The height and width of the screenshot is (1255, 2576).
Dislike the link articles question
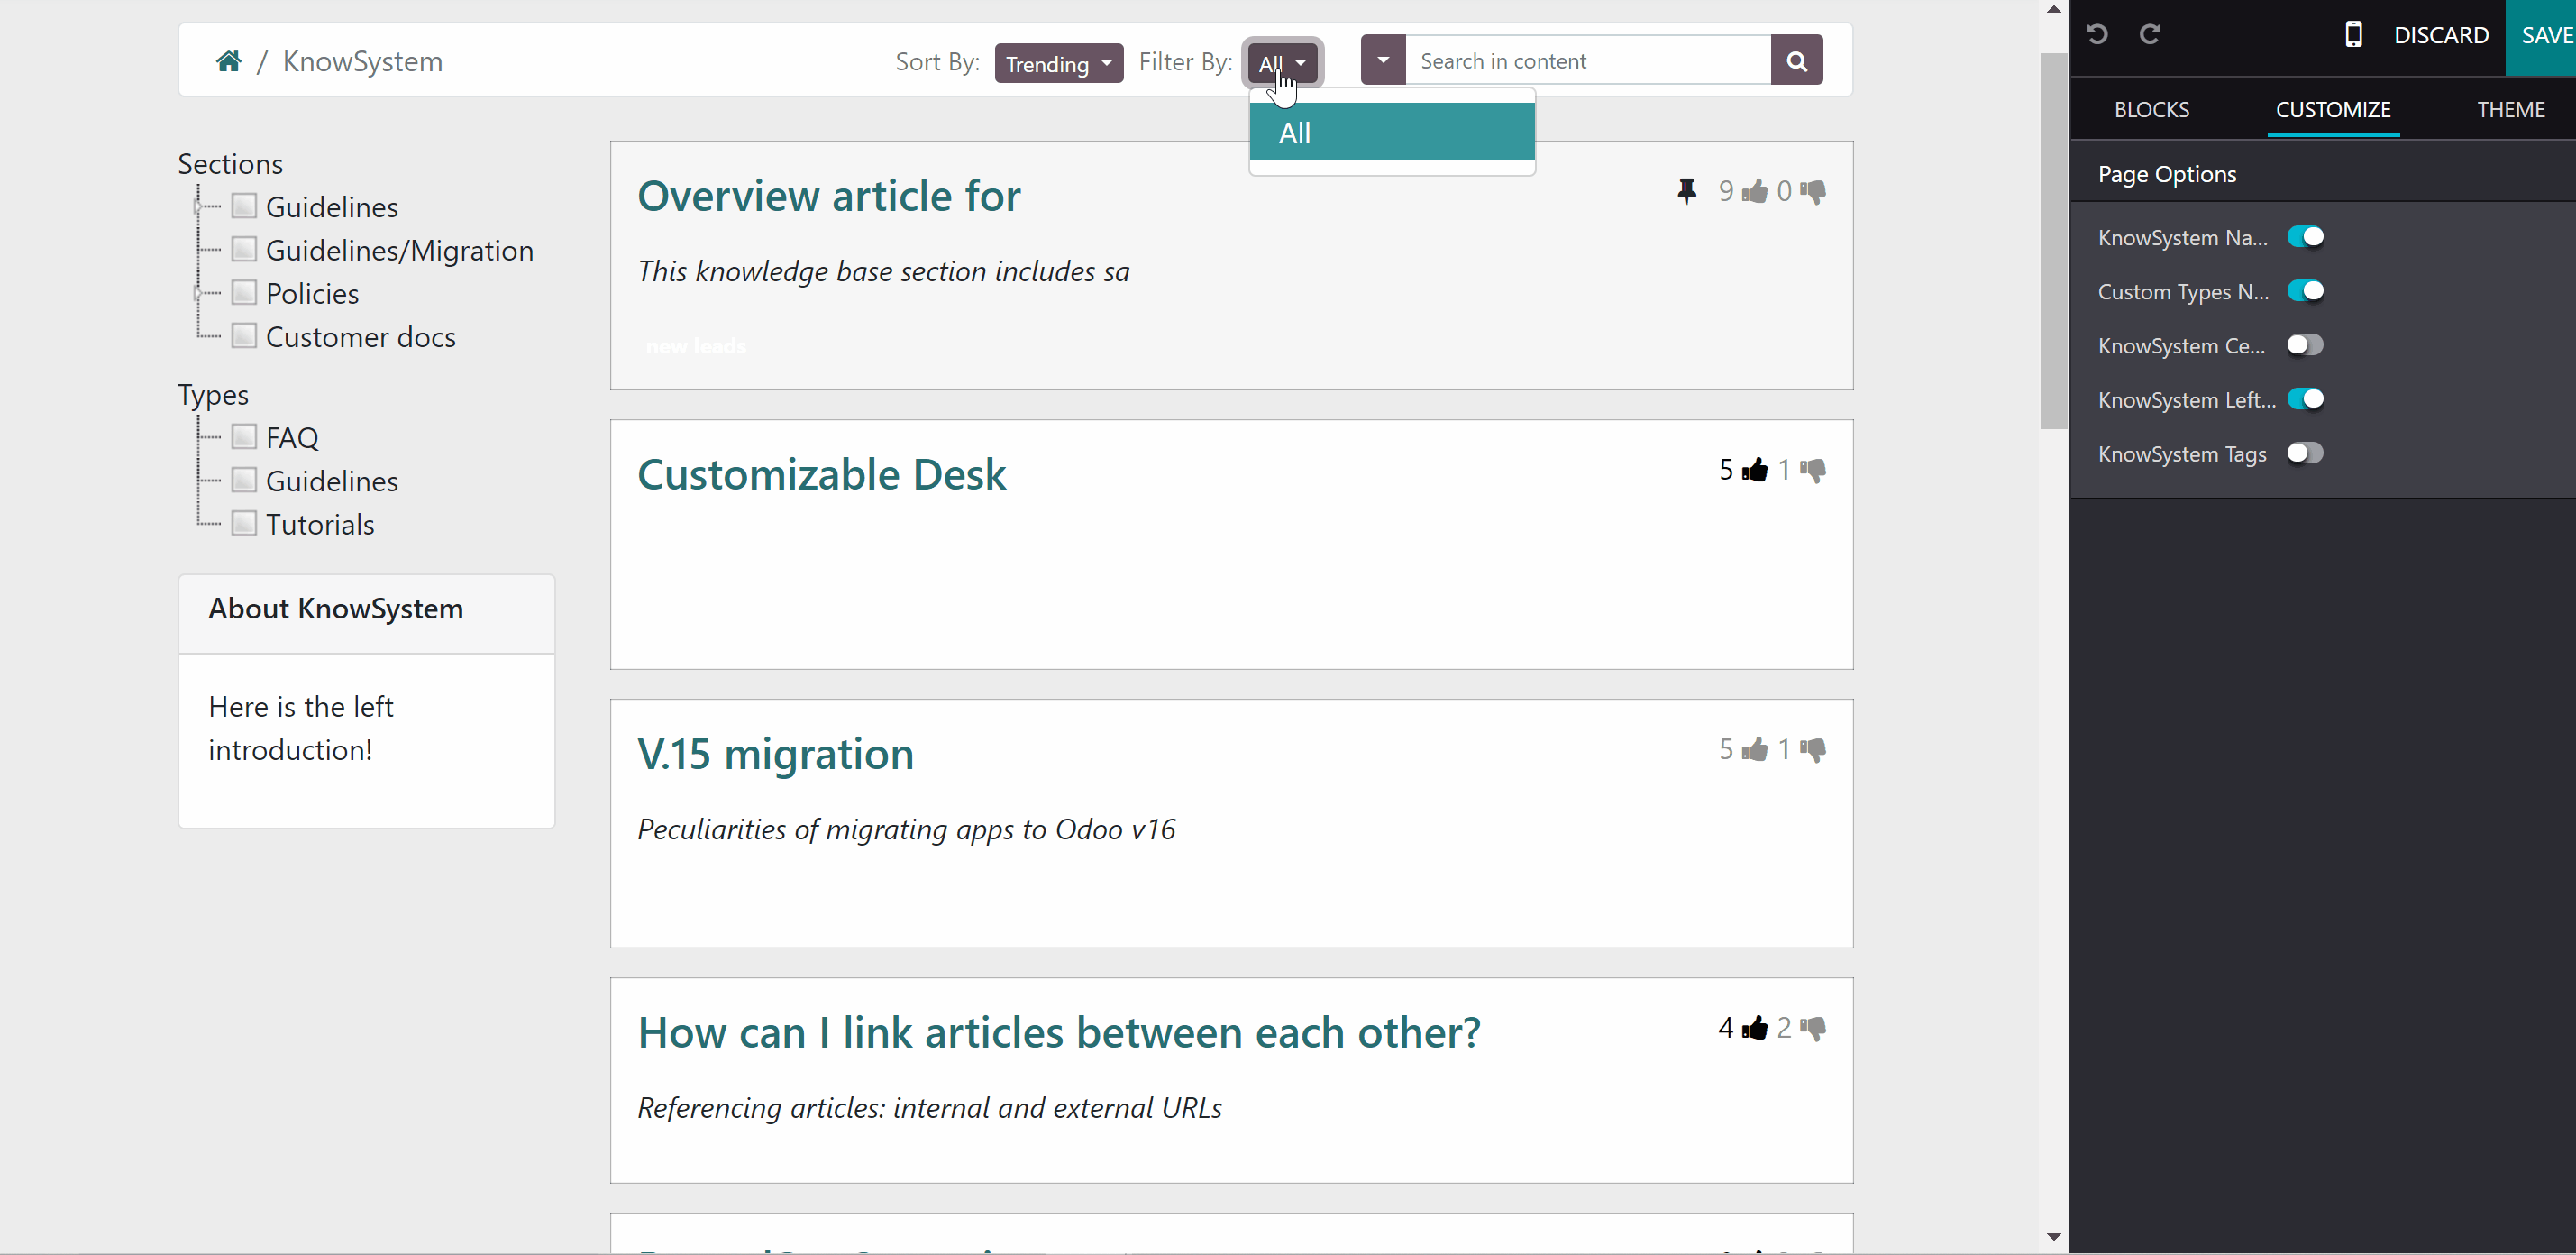[1813, 1028]
